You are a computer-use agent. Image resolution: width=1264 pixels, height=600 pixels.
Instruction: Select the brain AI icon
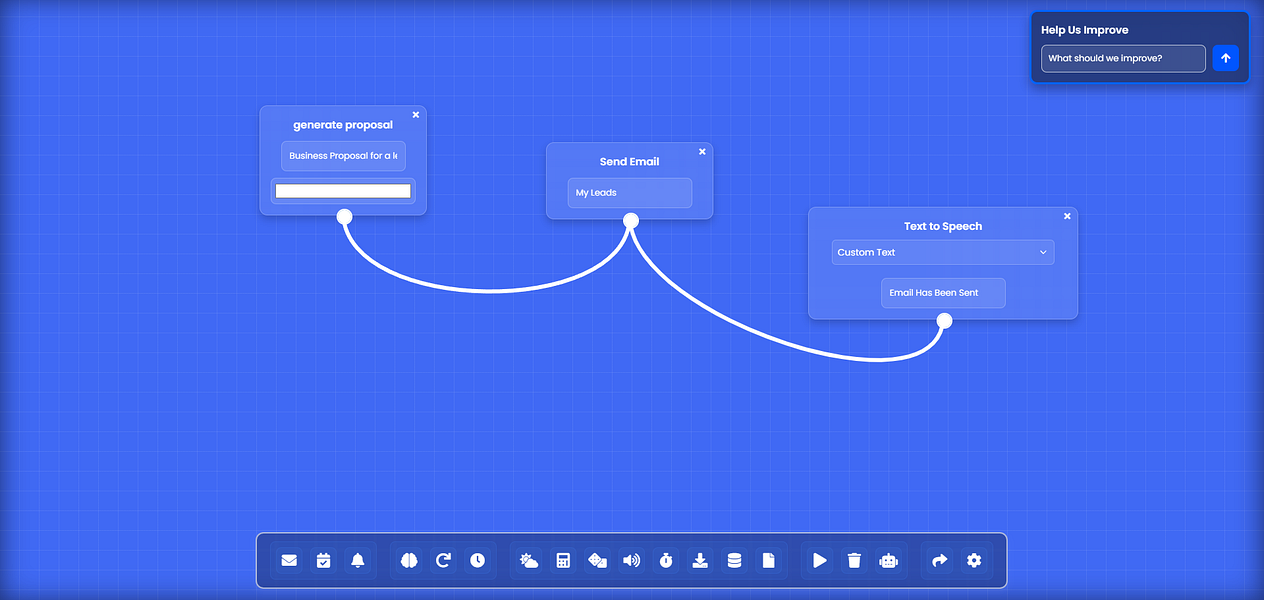[409, 560]
